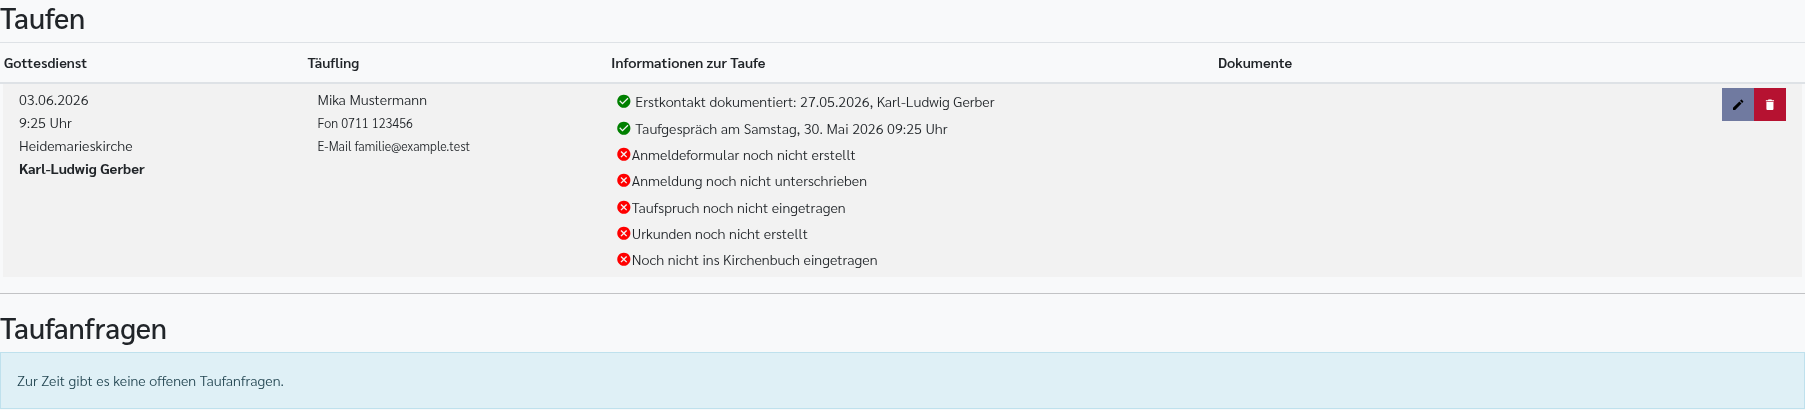
Task: Click the name Mika Mustermann
Action: (372, 100)
